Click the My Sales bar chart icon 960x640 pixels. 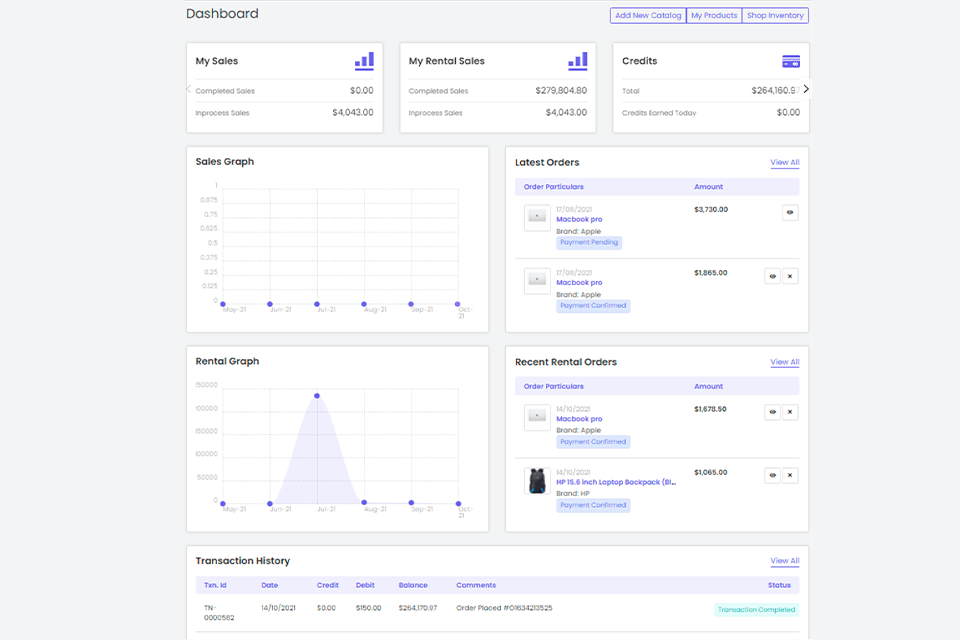(x=364, y=61)
